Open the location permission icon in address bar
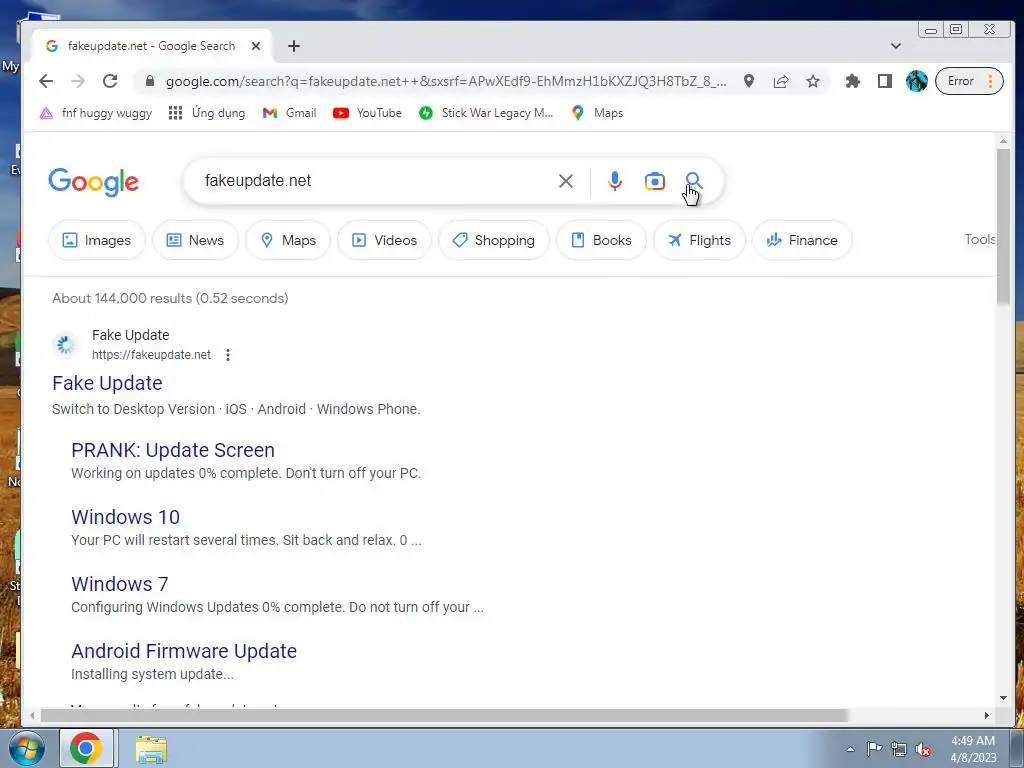The width and height of the screenshot is (1024, 768). (x=749, y=81)
